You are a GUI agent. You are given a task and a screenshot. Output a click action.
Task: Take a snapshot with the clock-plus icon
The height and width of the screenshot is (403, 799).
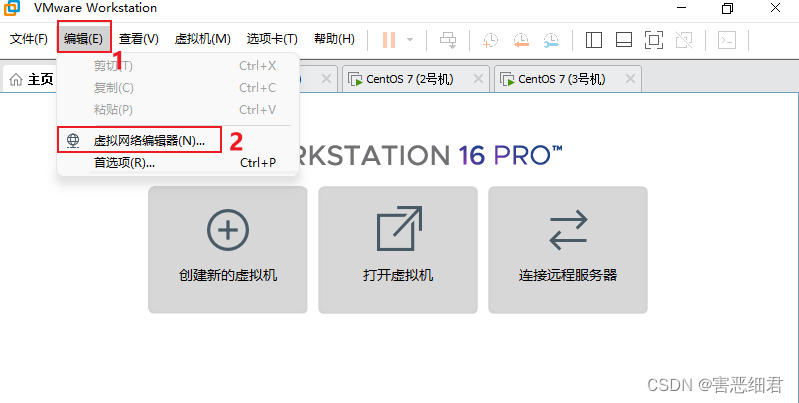(x=490, y=40)
